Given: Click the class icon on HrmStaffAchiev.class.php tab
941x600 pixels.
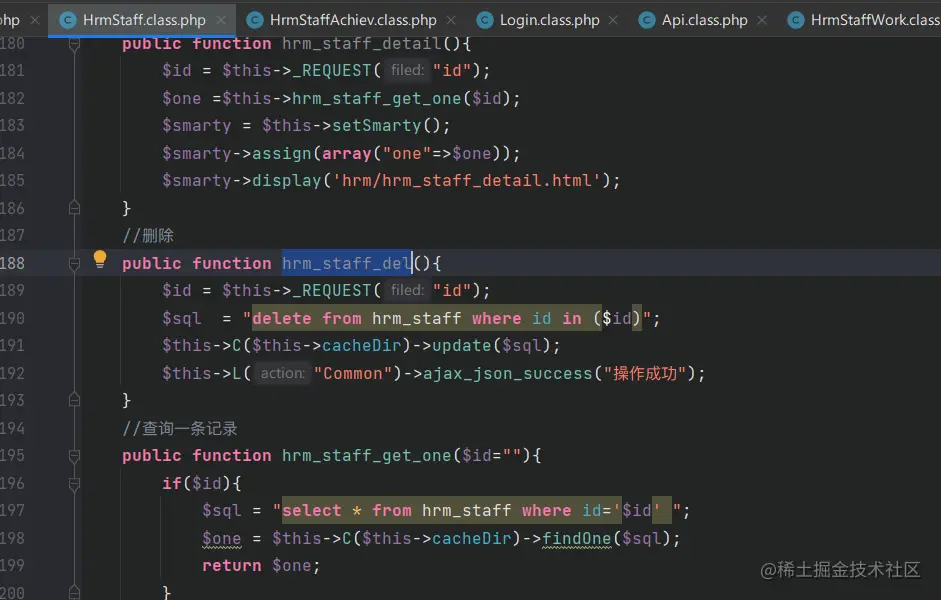Looking at the screenshot, I should click(x=255, y=20).
